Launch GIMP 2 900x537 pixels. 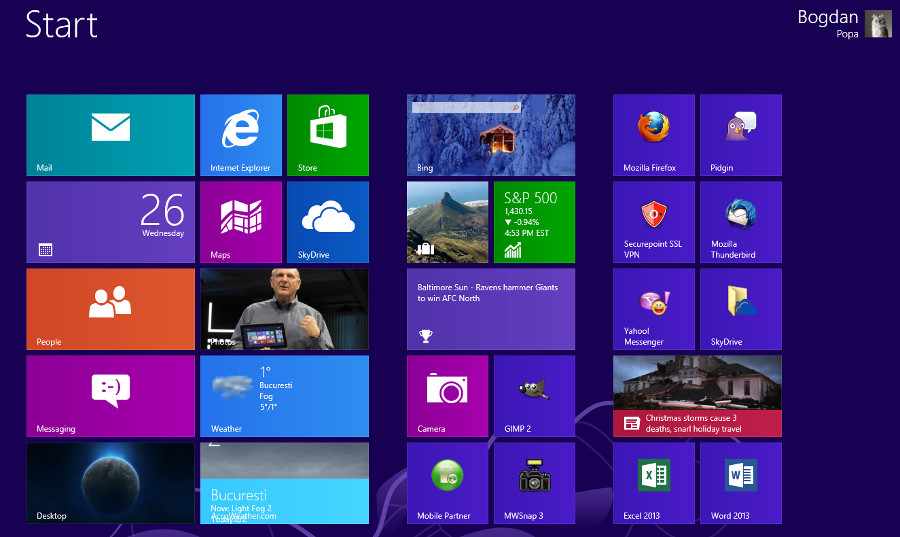click(534, 396)
